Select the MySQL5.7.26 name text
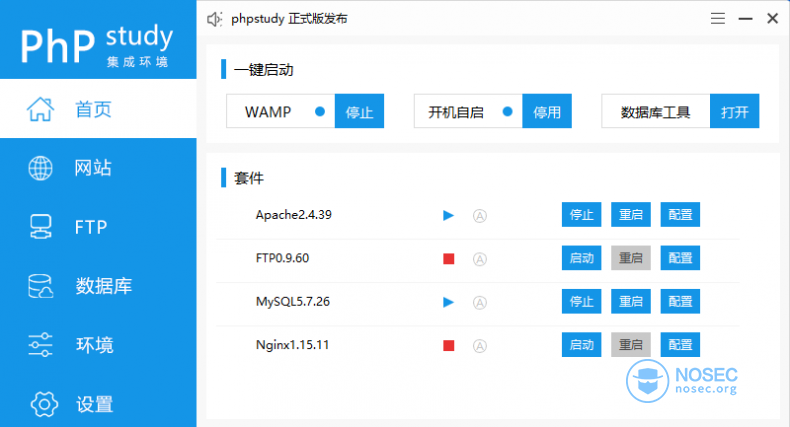 pos(293,302)
